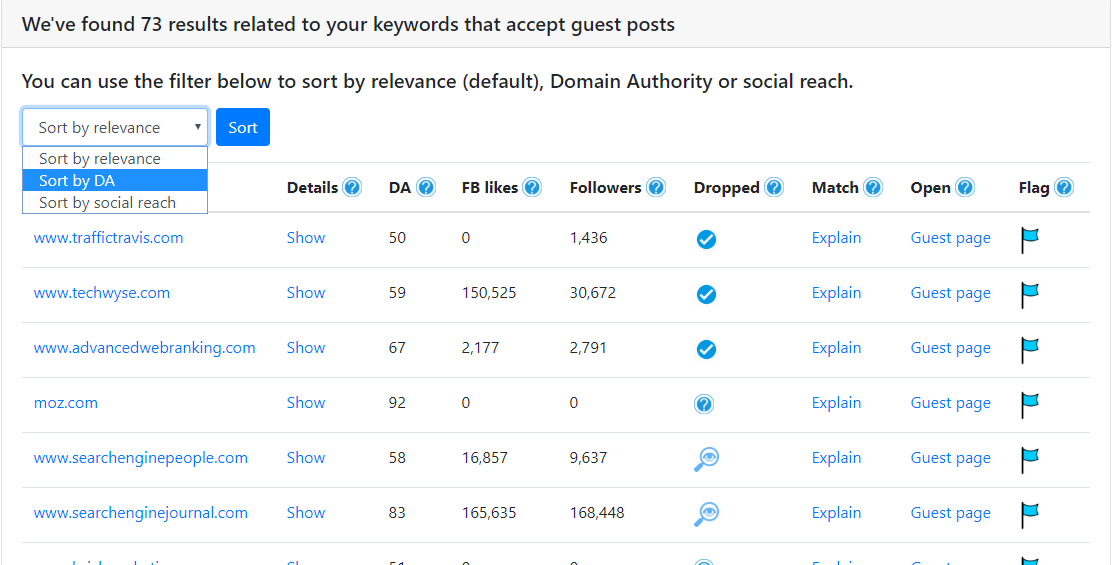
Task: Open the DA column help icon
Action: coord(426,188)
